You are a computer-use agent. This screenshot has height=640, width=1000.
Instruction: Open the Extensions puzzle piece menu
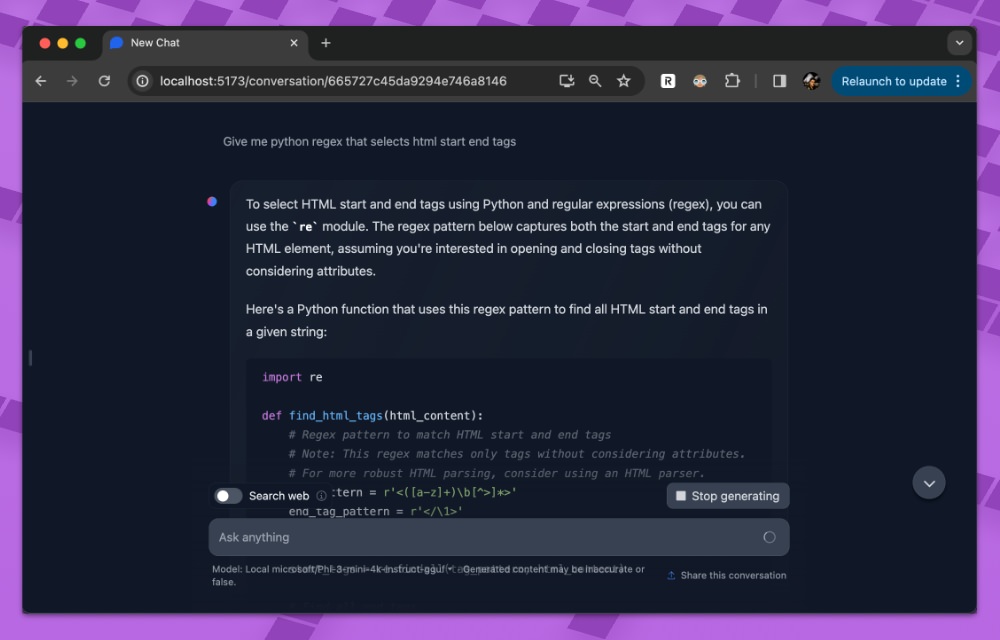point(732,81)
